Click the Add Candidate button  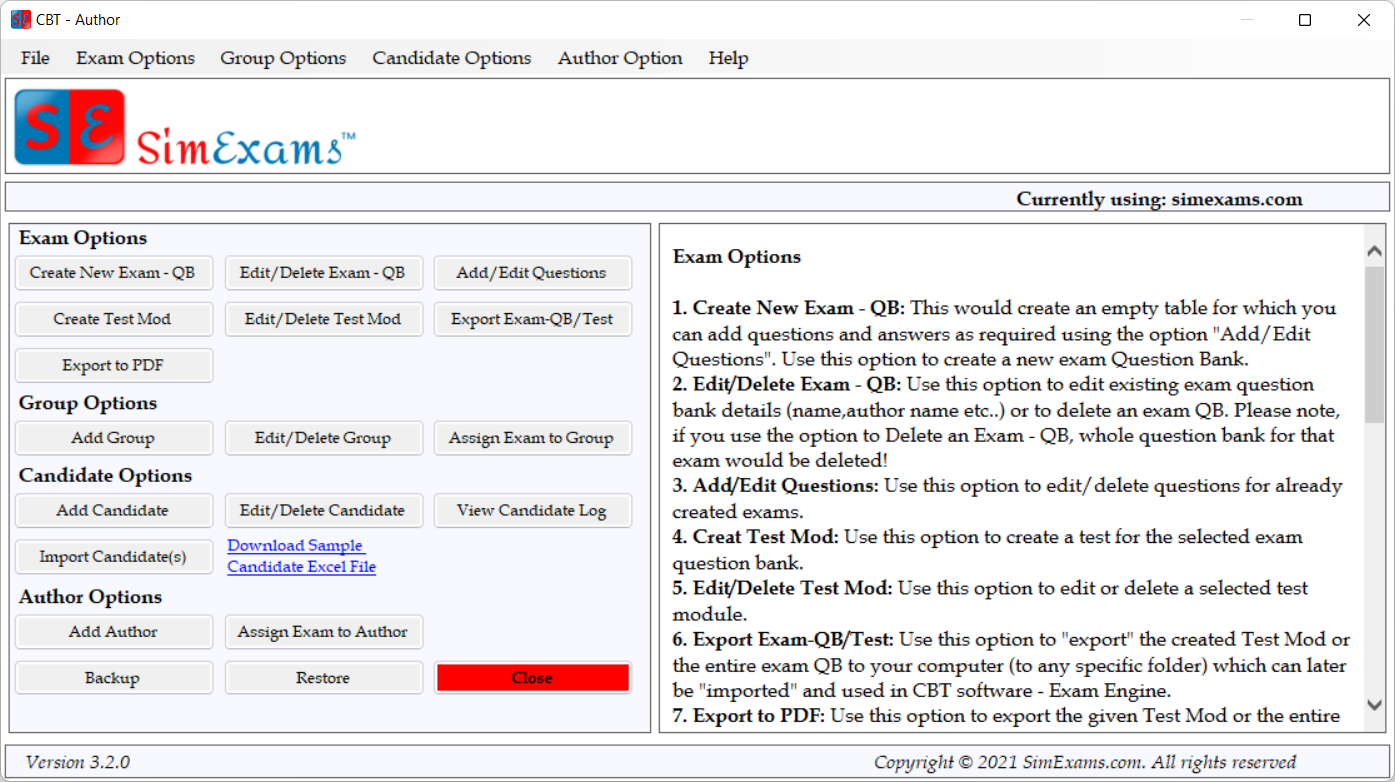tap(113, 510)
